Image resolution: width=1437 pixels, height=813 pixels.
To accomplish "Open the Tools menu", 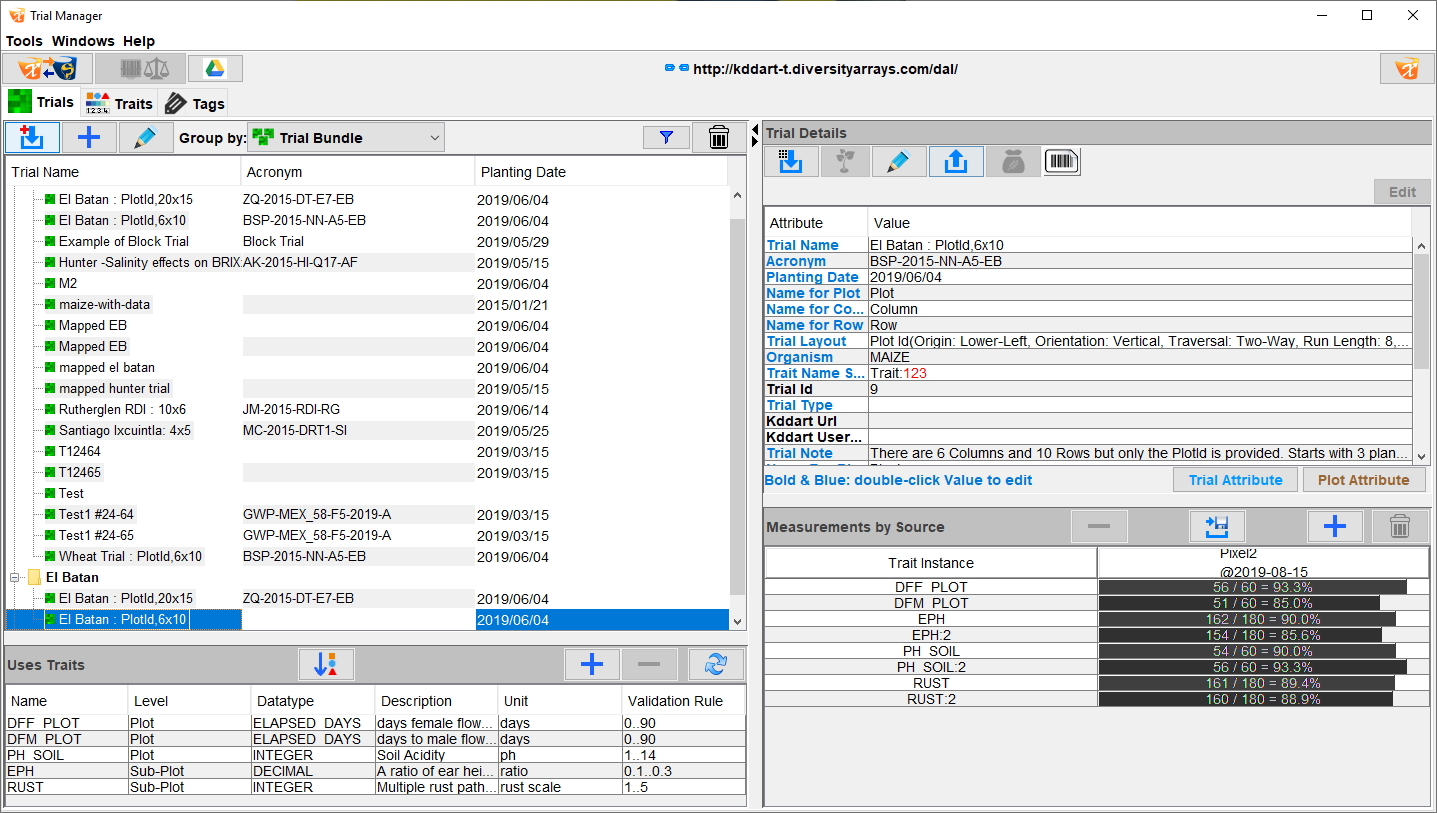I will tap(24, 41).
